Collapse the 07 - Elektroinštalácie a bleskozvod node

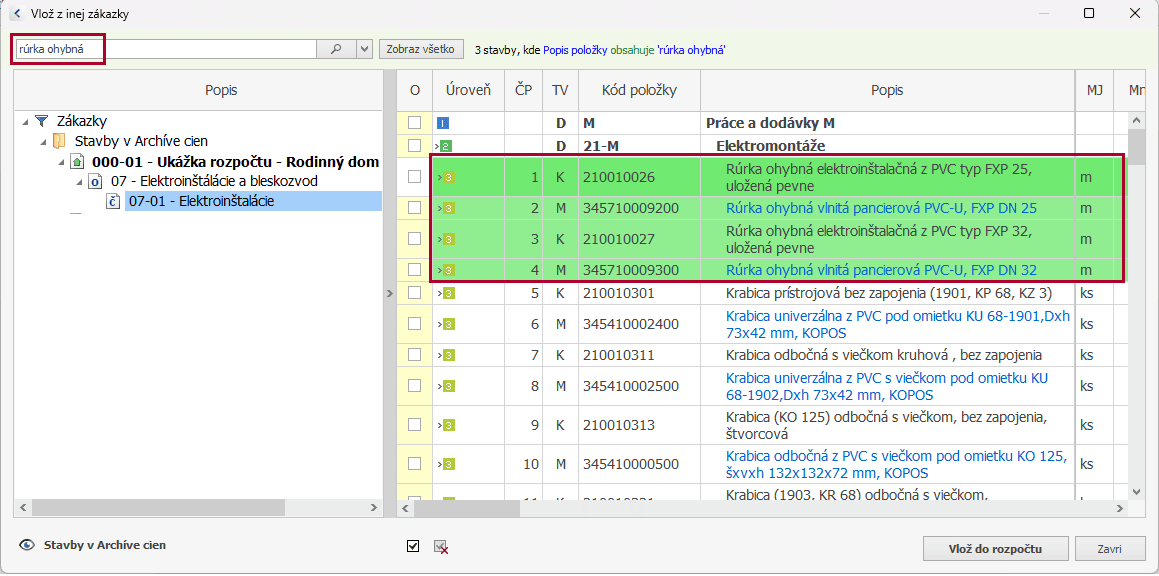click(x=80, y=182)
